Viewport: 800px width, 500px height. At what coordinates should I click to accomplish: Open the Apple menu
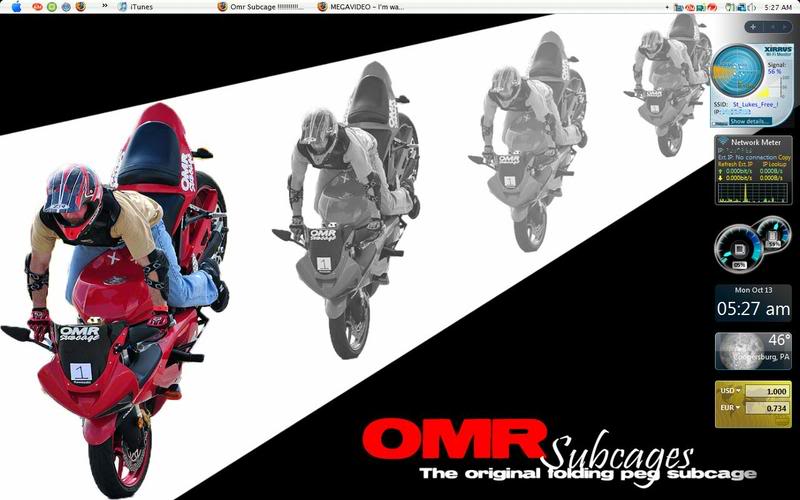[16, 6]
